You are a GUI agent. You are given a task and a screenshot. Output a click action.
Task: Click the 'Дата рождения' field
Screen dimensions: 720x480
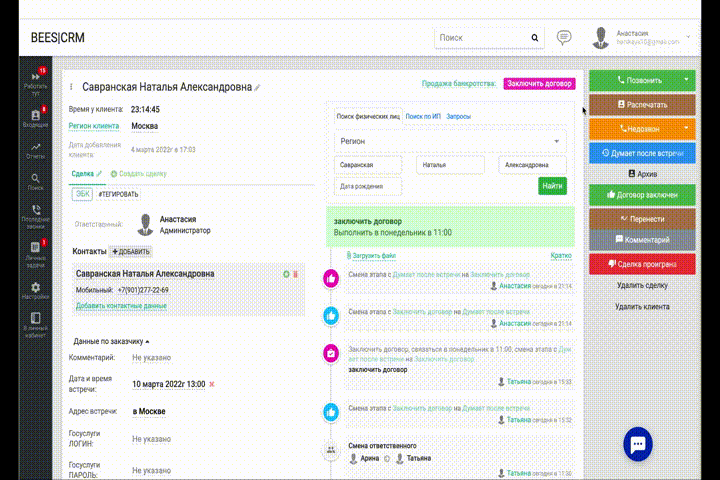pos(368,186)
